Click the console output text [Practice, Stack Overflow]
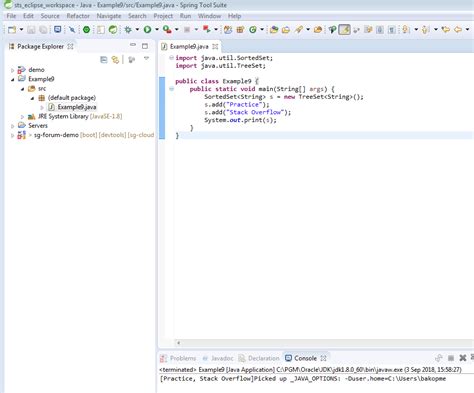Image resolution: width=474 pixels, height=393 pixels. pyautogui.click(x=207, y=379)
